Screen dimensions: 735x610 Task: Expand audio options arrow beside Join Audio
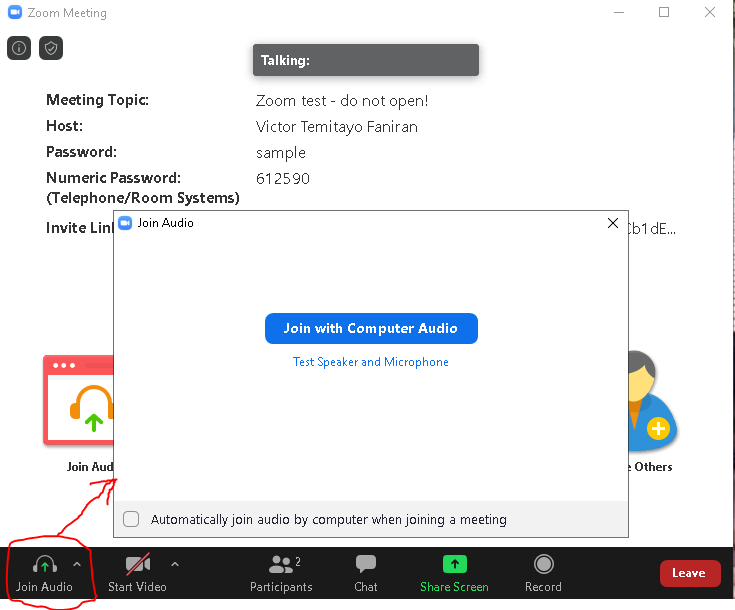[77, 564]
